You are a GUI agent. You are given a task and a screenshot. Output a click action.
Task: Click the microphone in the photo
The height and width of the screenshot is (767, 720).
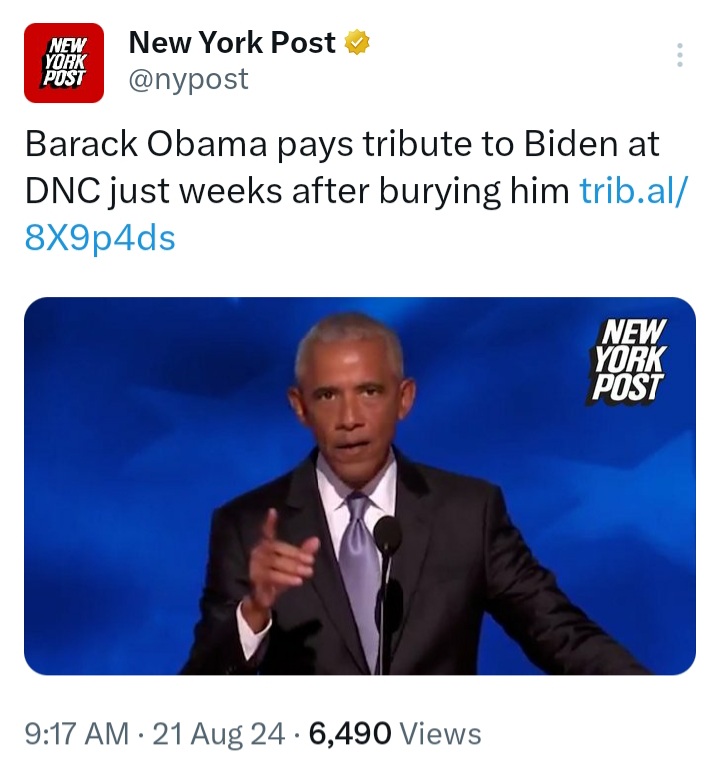click(x=387, y=536)
